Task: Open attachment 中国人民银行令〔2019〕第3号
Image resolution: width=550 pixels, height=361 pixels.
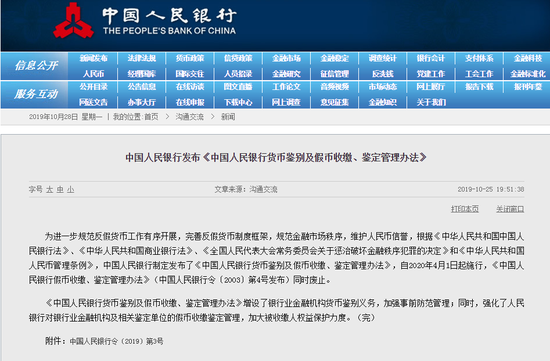Action: click(116, 341)
